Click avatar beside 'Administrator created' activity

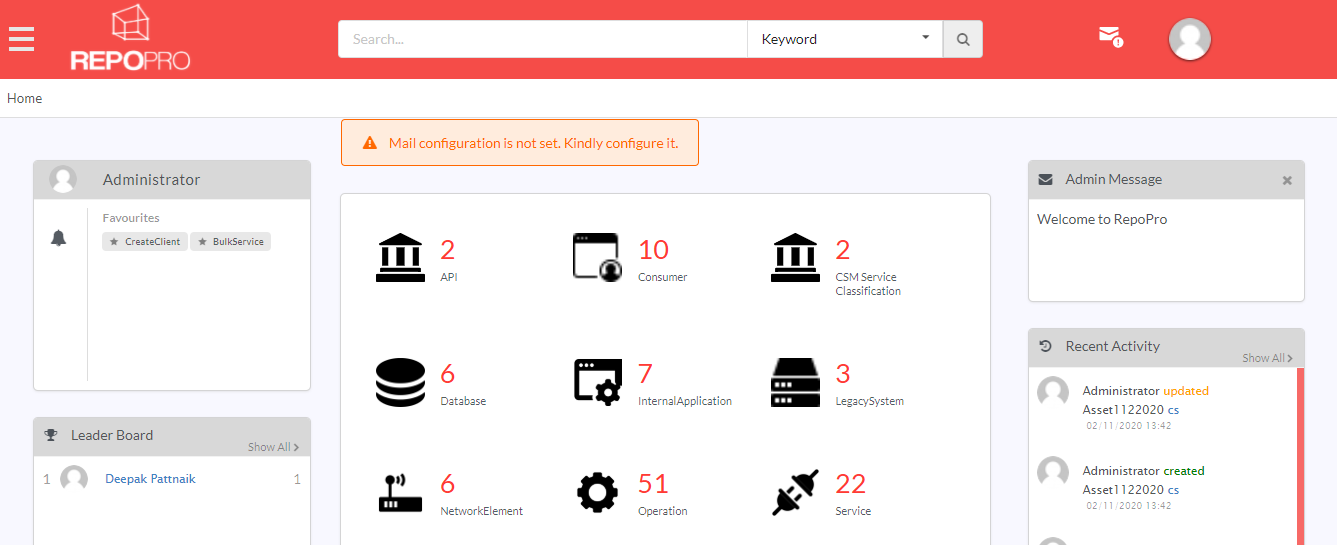1053,472
